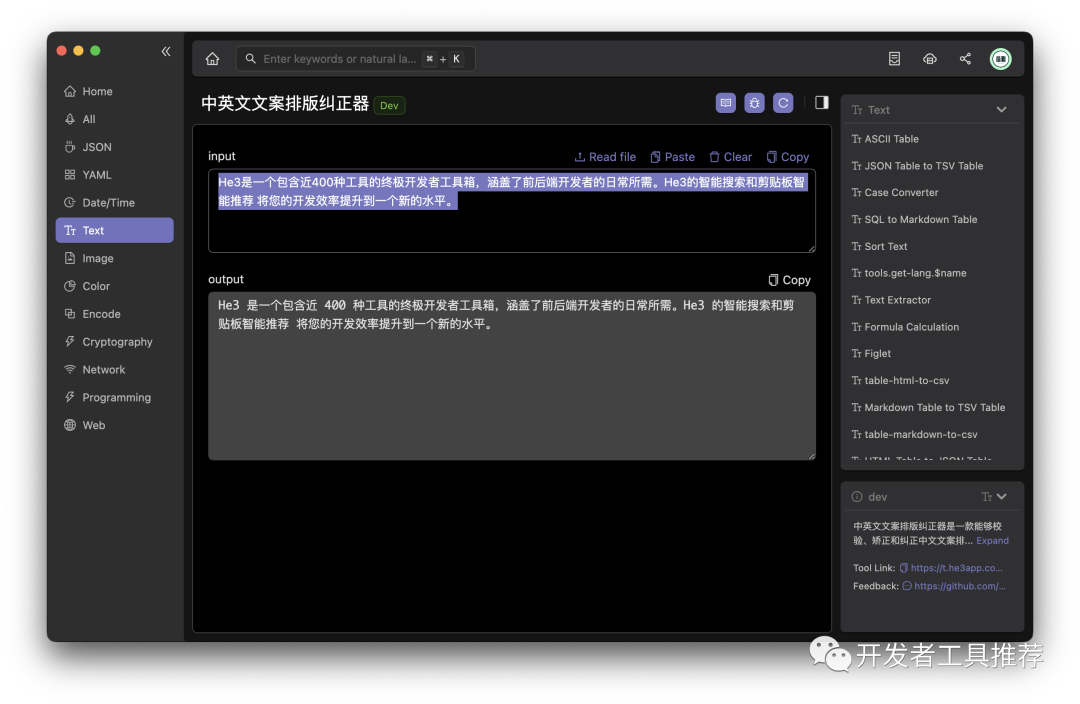1080x704 pixels.
Task: Open the dev panel dropdown chevron
Action: coord(1002,497)
